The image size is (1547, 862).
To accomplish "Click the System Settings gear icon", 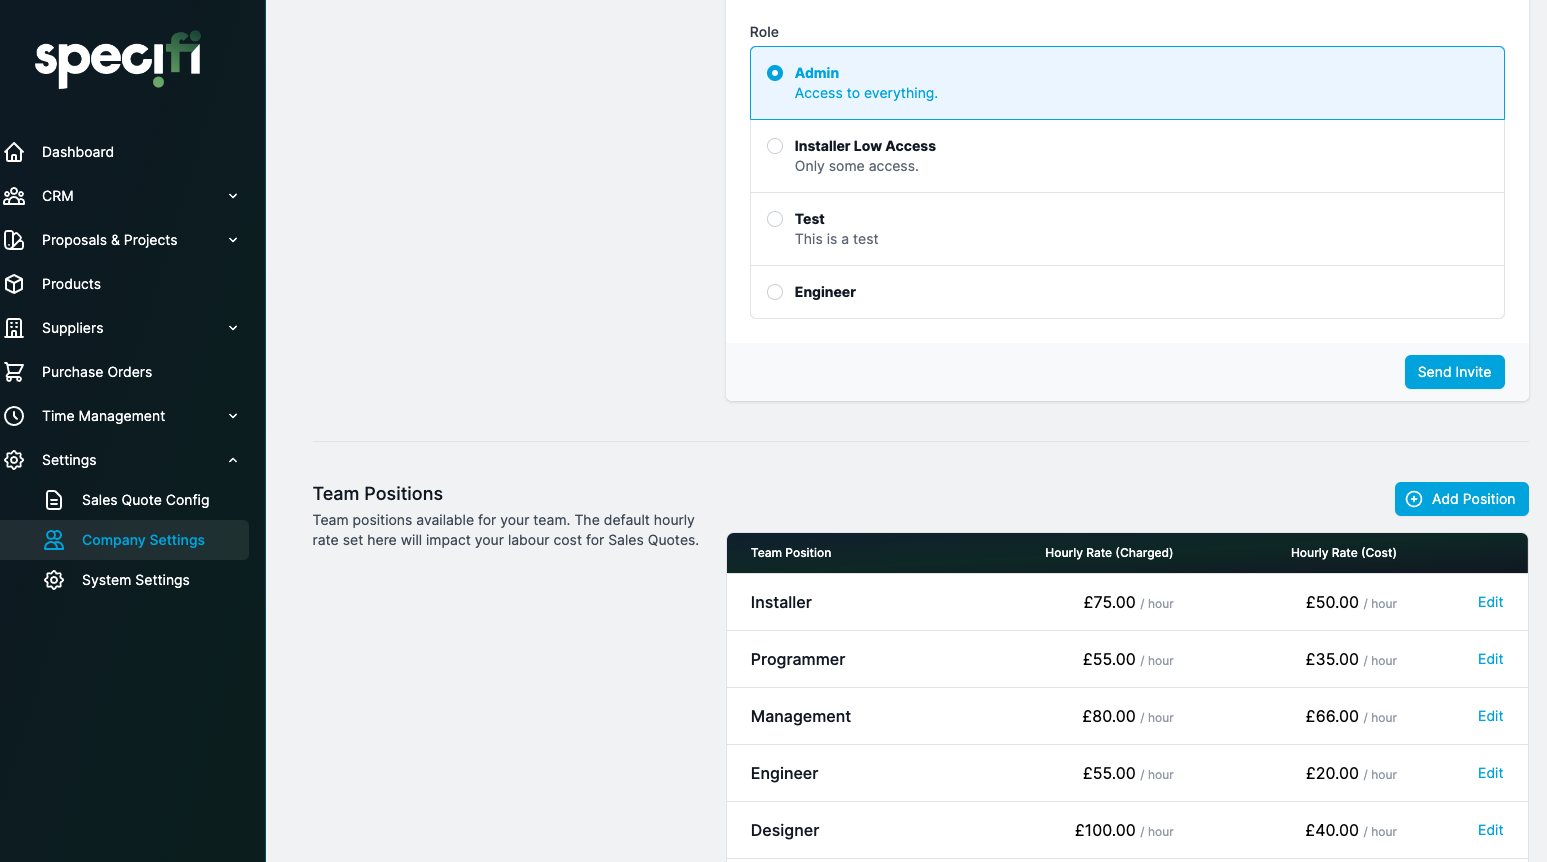I will pos(54,580).
